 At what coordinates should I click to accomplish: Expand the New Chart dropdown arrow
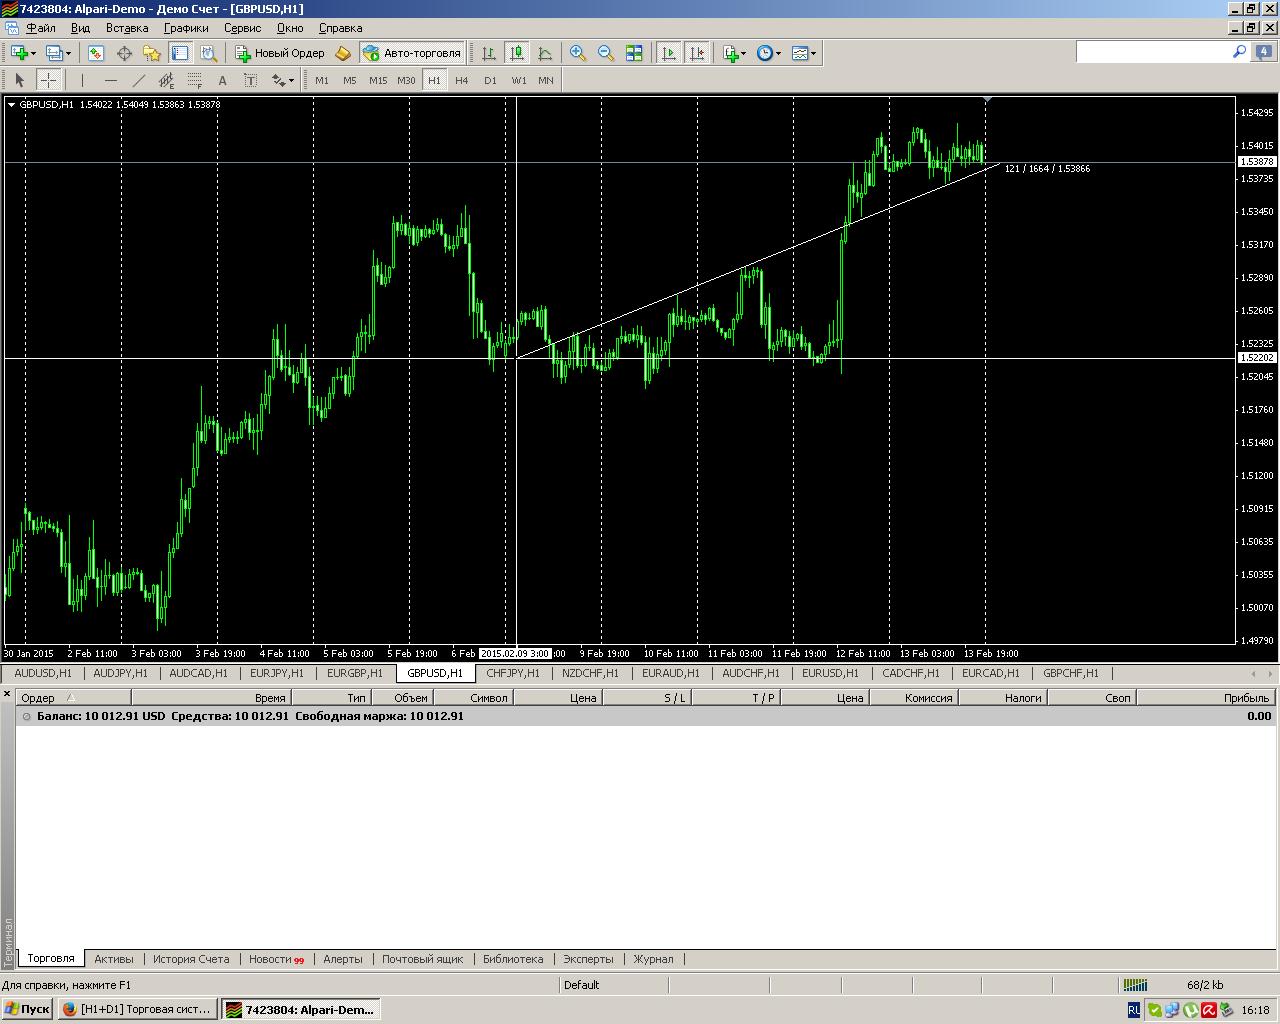[x=33, y=54]
